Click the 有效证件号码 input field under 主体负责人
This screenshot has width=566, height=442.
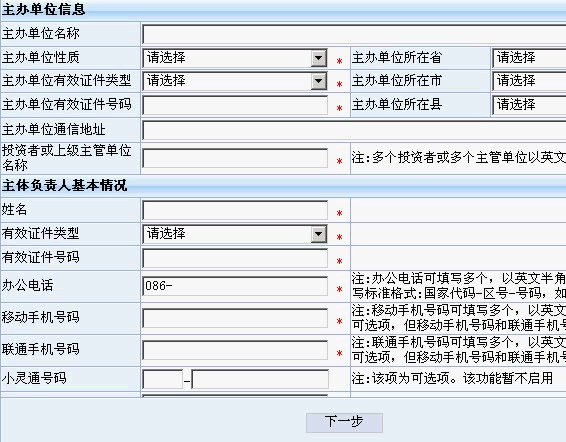[235, 258]
